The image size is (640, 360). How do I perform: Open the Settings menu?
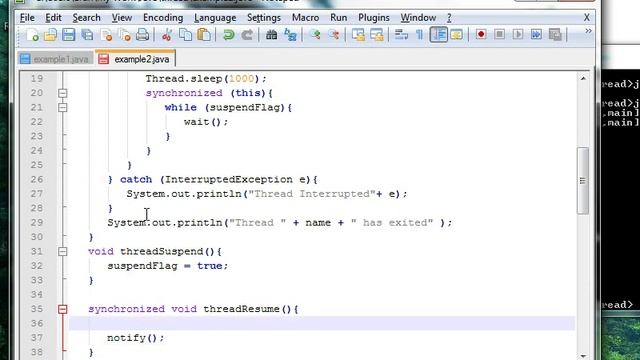[x=264, y=18]
